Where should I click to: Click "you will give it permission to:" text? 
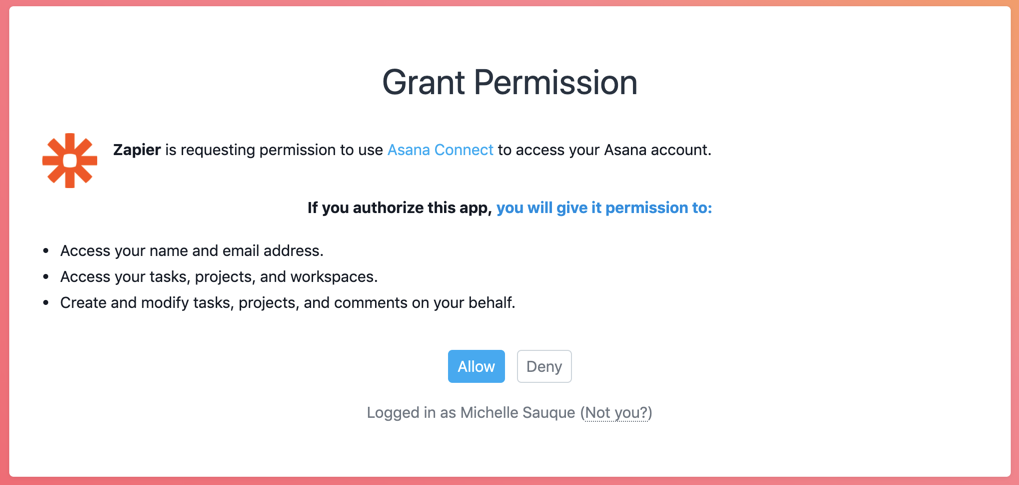coord(604,209)
